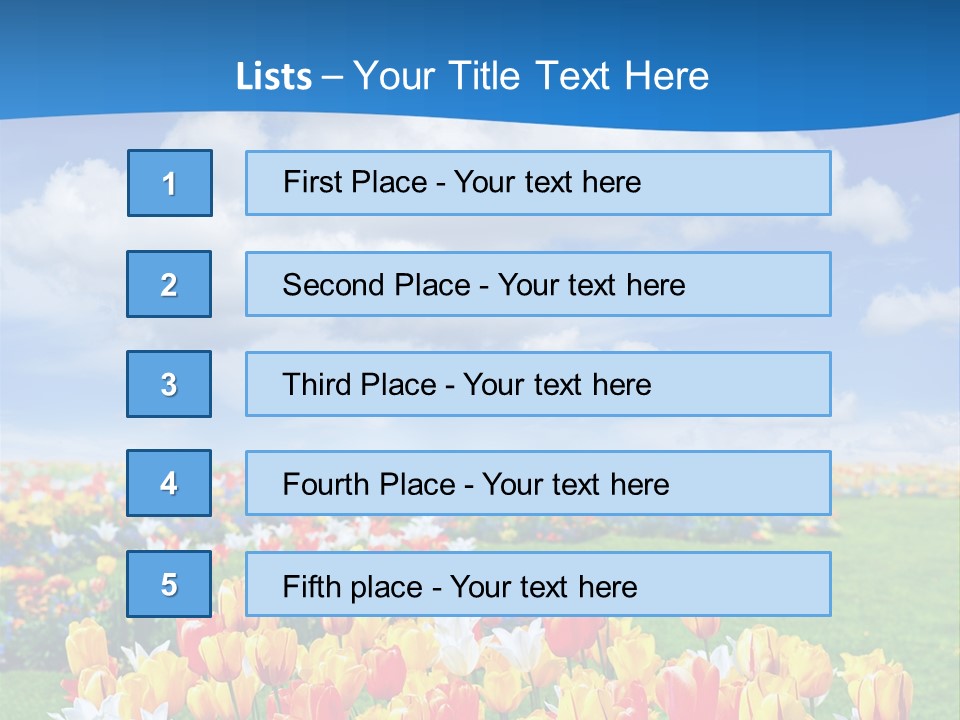Viewport: 960px width, 720px height.
Task: Click the Third Place text bar
Action: pyautogui.click(x=538, y=384)
